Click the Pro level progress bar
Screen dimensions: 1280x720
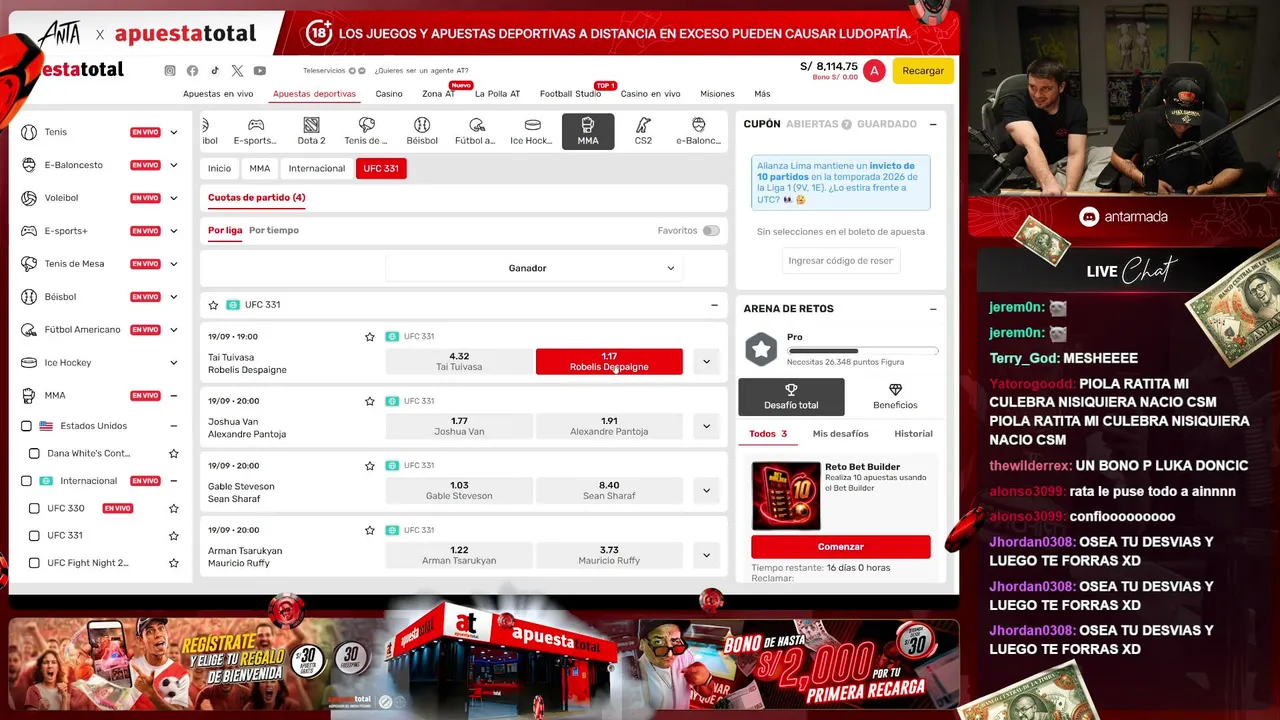pyautogui.click(x=863, y=351)
